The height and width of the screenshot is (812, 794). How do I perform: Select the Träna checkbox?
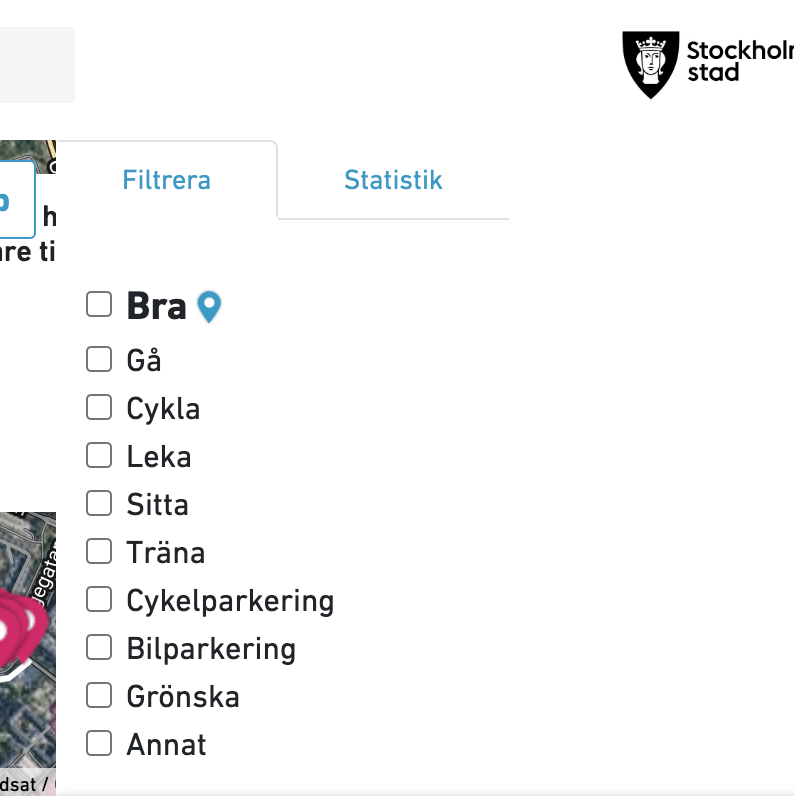click(x=99, y=551)
